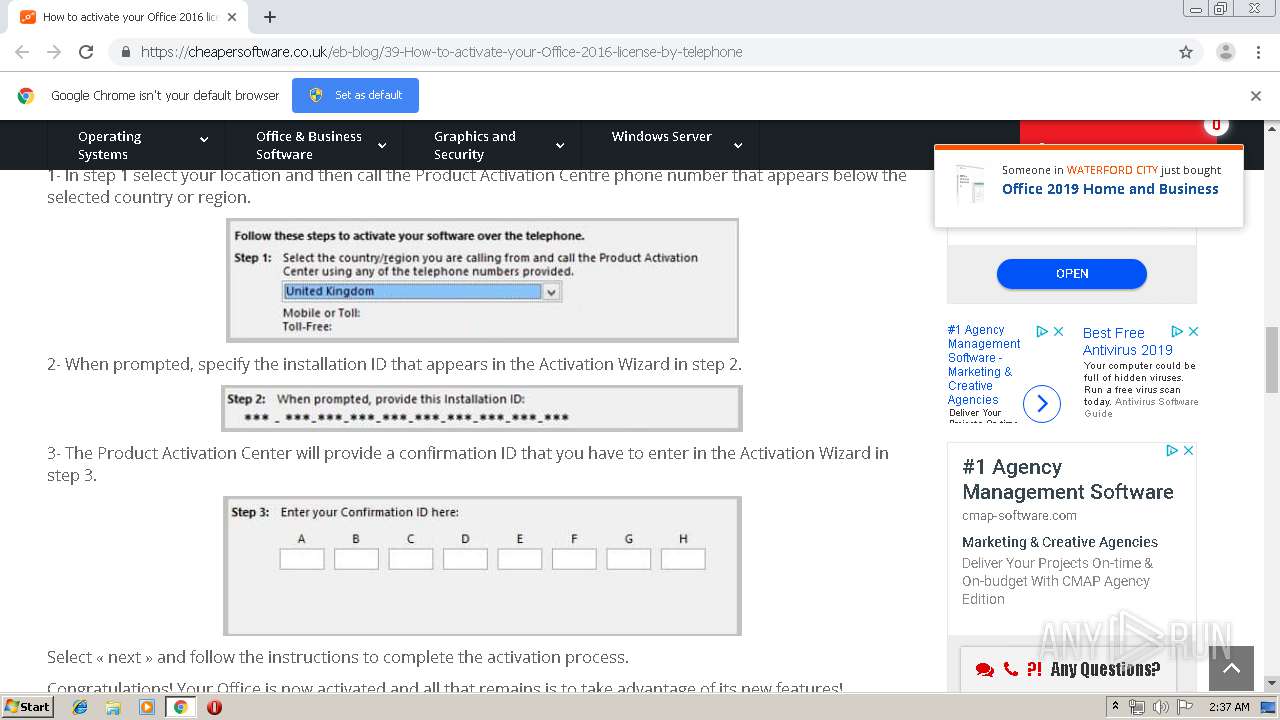Expand Operating Systems chevron

(x=204, y=141)
